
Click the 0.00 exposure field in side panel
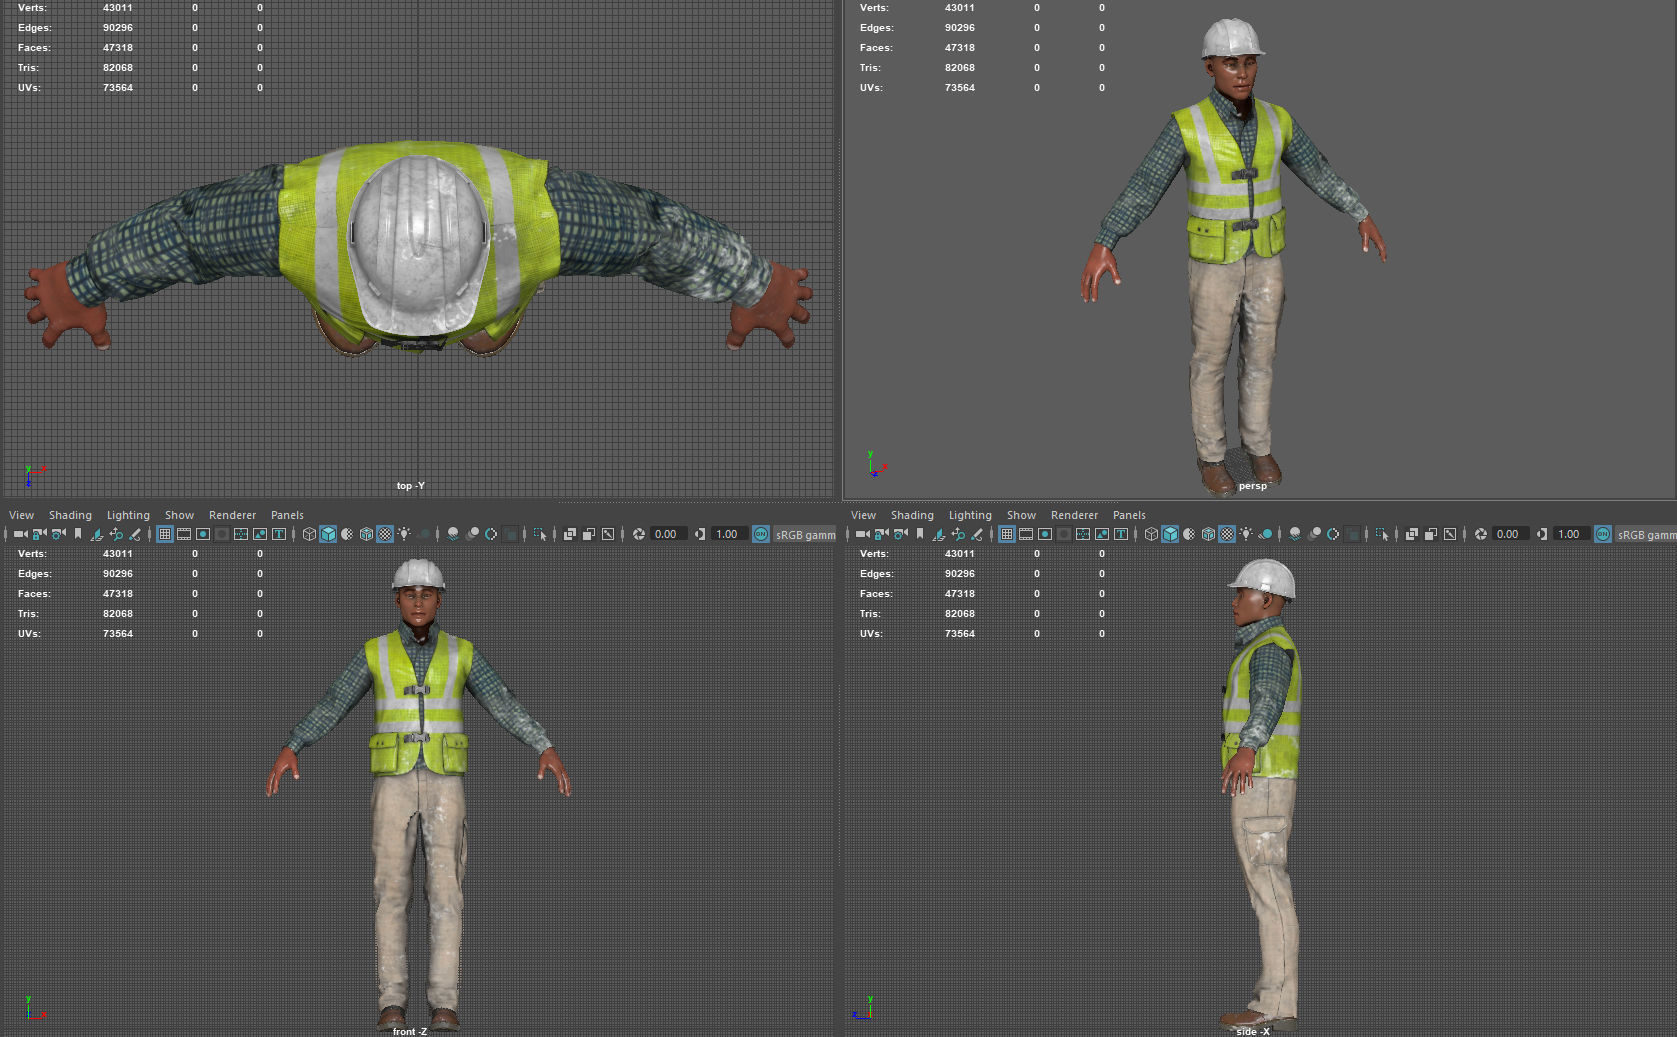click(x=1510, y=534)
